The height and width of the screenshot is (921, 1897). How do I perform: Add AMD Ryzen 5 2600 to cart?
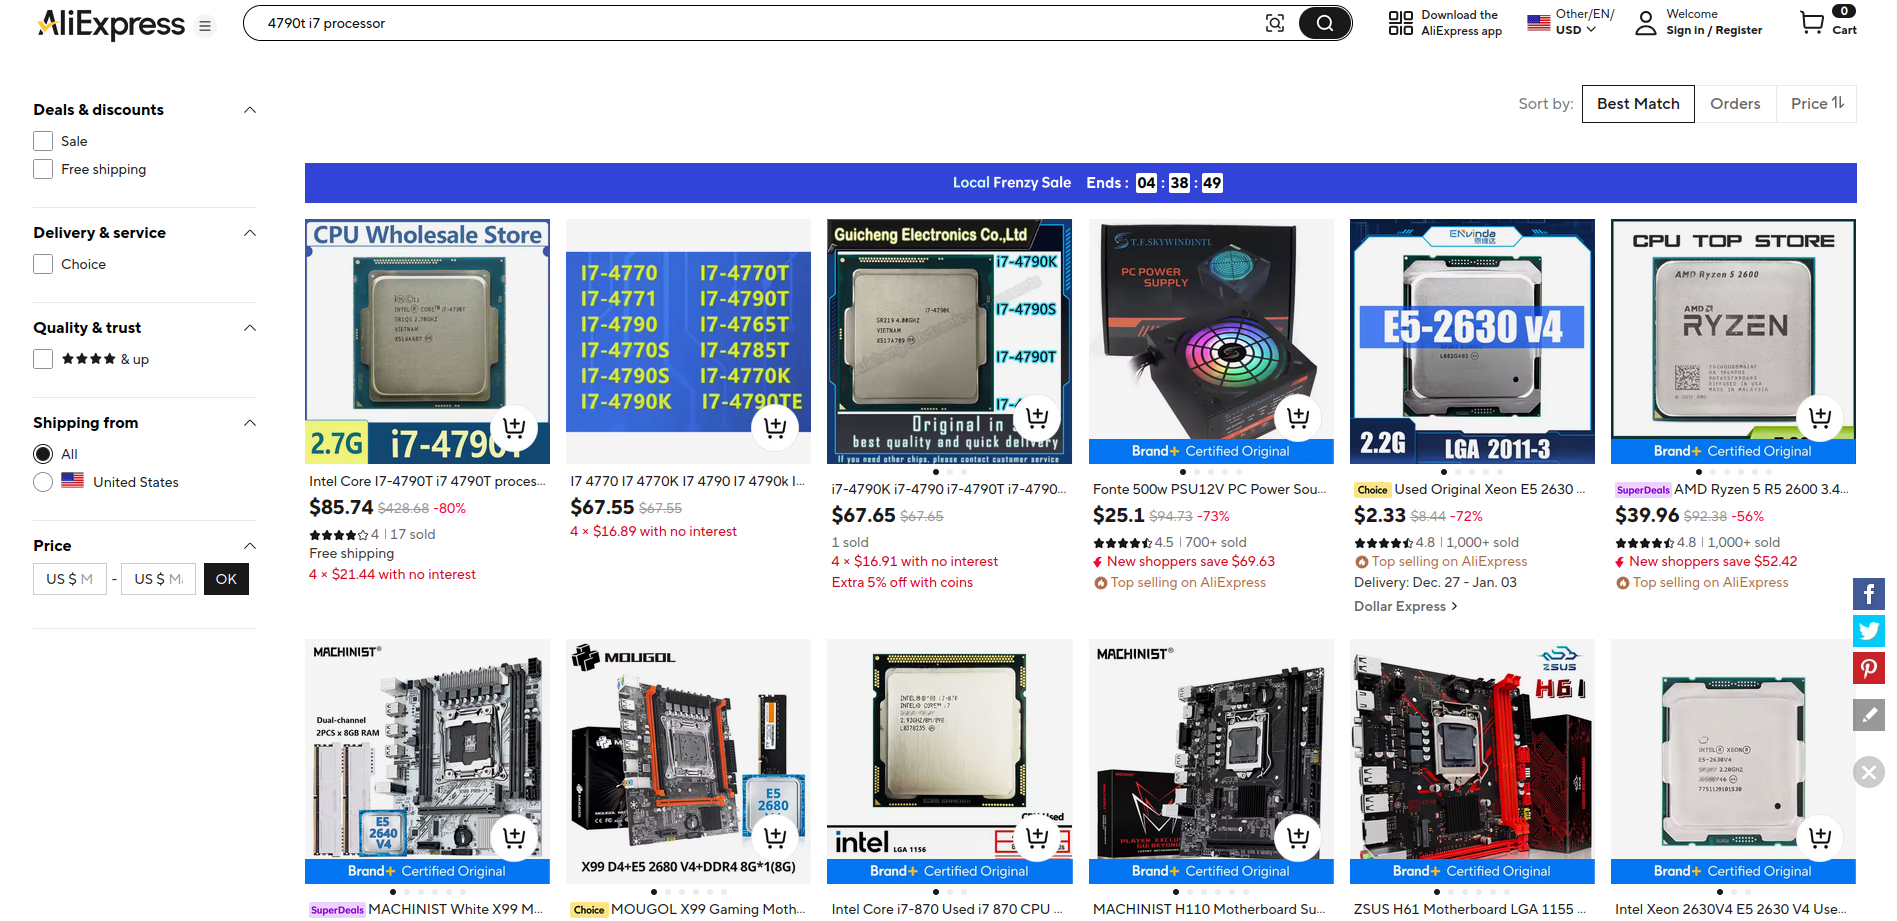pos(1820,416)
